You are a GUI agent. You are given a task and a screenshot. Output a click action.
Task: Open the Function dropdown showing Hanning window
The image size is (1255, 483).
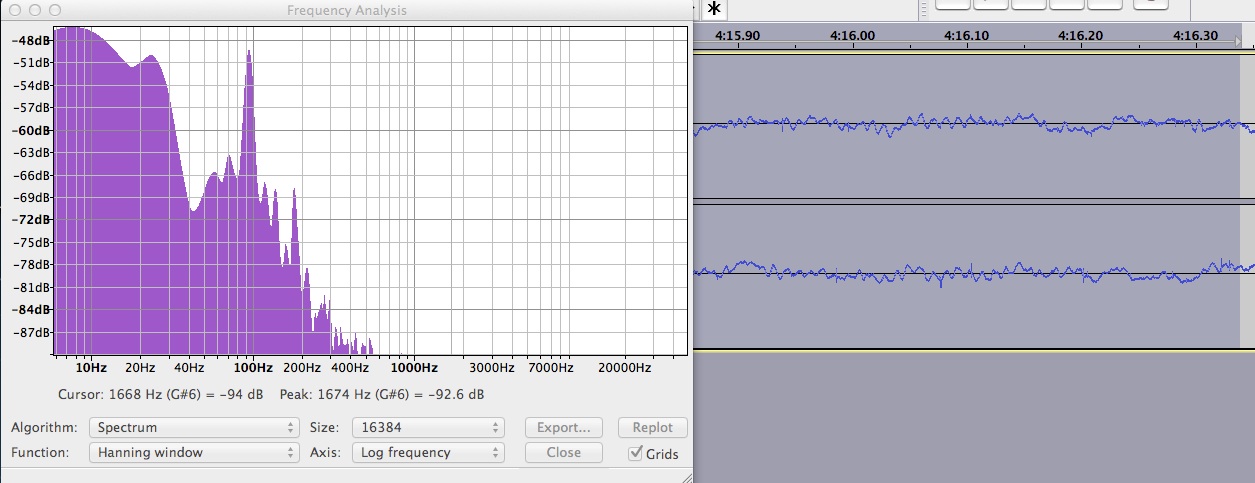(x=194, y=452)
